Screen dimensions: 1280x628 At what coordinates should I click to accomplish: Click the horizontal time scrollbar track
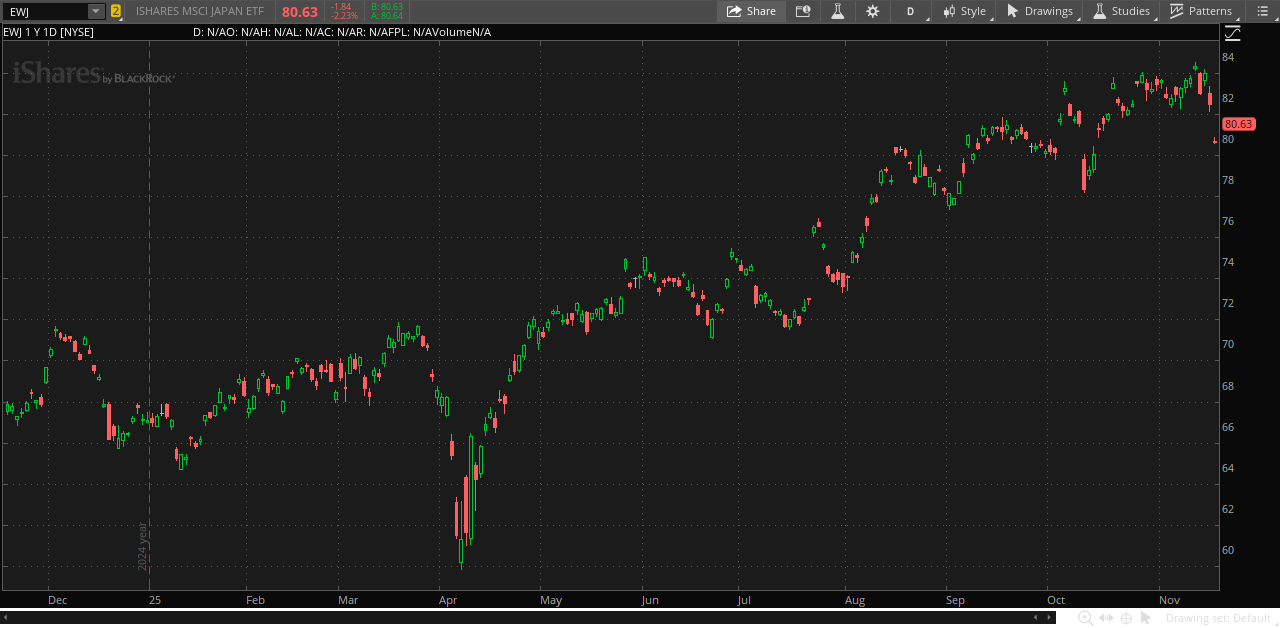click(x=526, y=618)
